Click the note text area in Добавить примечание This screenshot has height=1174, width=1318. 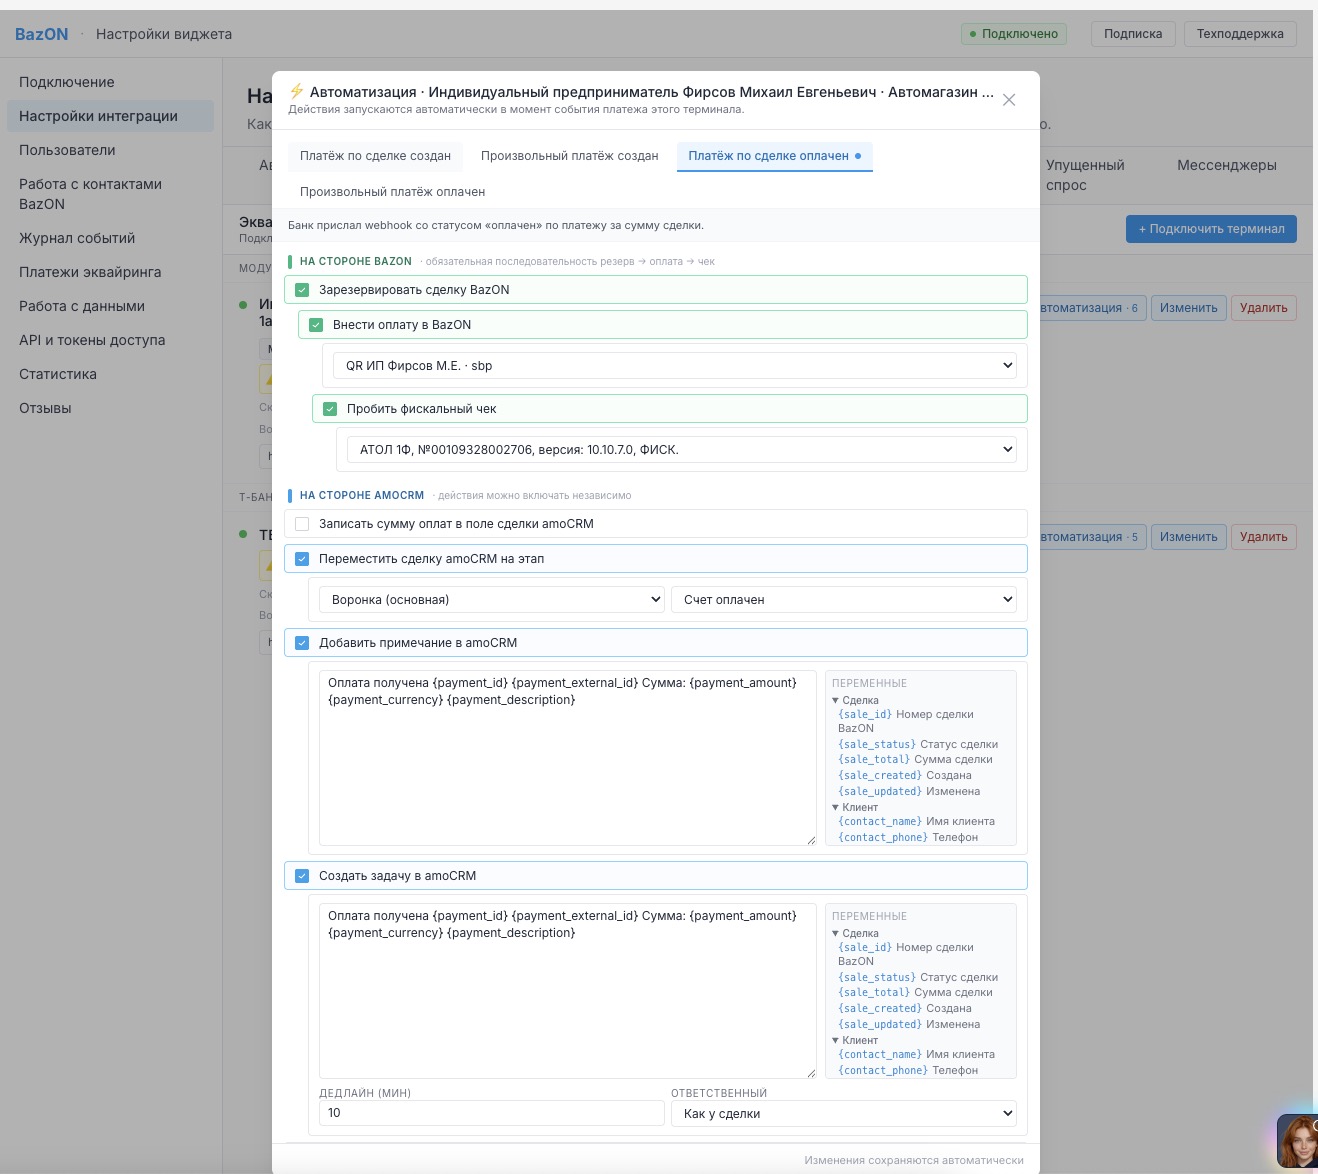[x=568, y=758]
